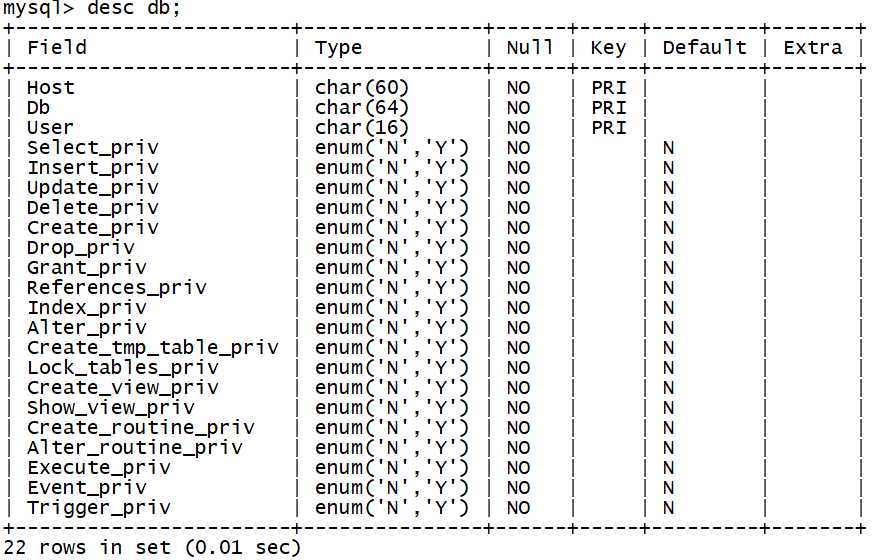The height and width of the screenshot is (560, 886).
Task: Click enum type for Delete_priv row
Action: (392, 208)
